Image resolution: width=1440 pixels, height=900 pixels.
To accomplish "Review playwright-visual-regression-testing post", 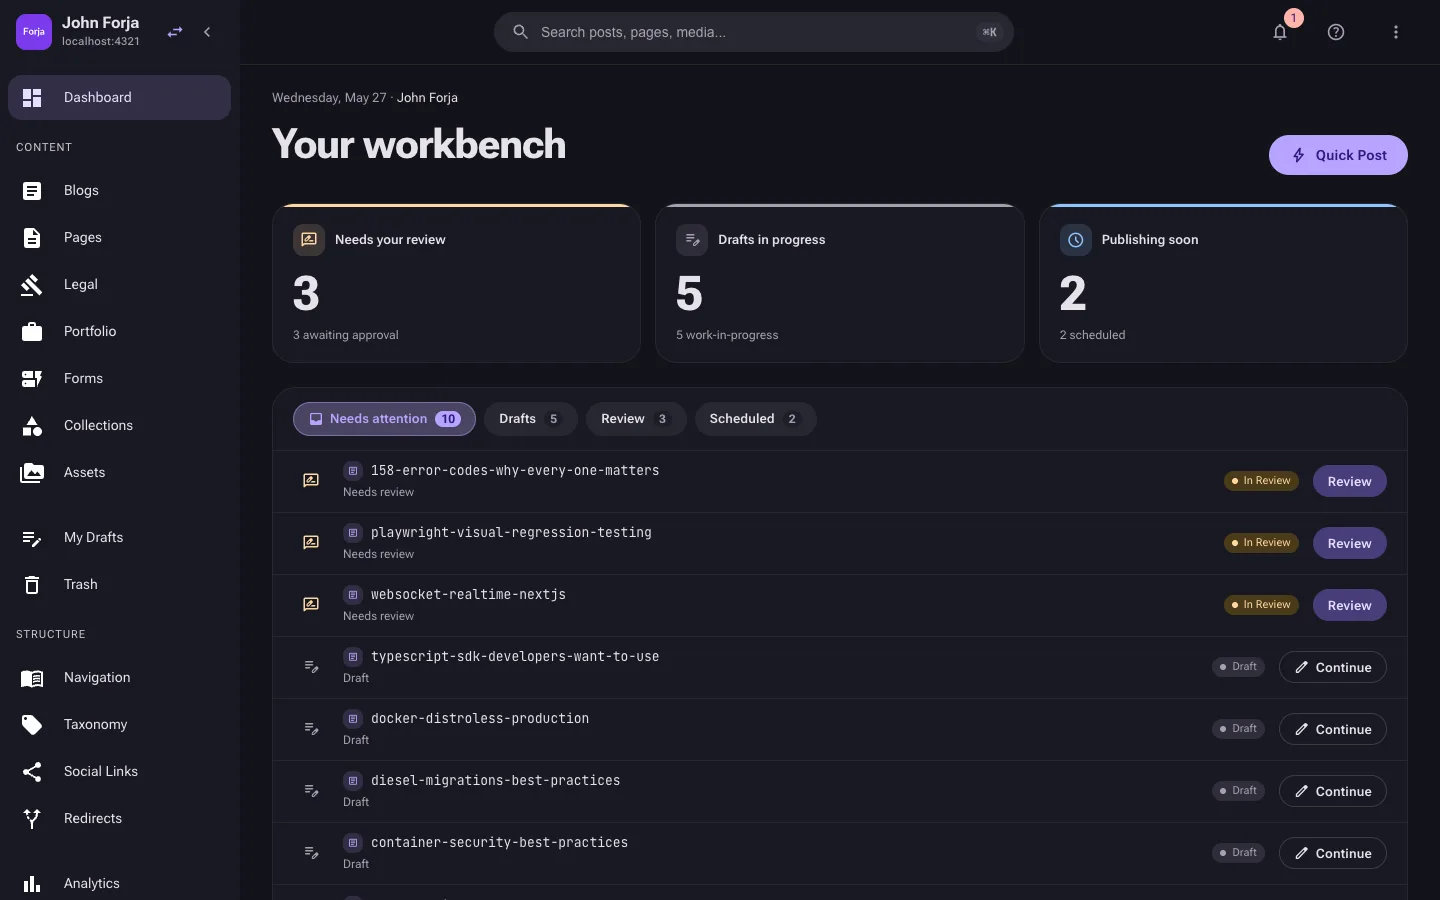I will [x=1349, y=543].
